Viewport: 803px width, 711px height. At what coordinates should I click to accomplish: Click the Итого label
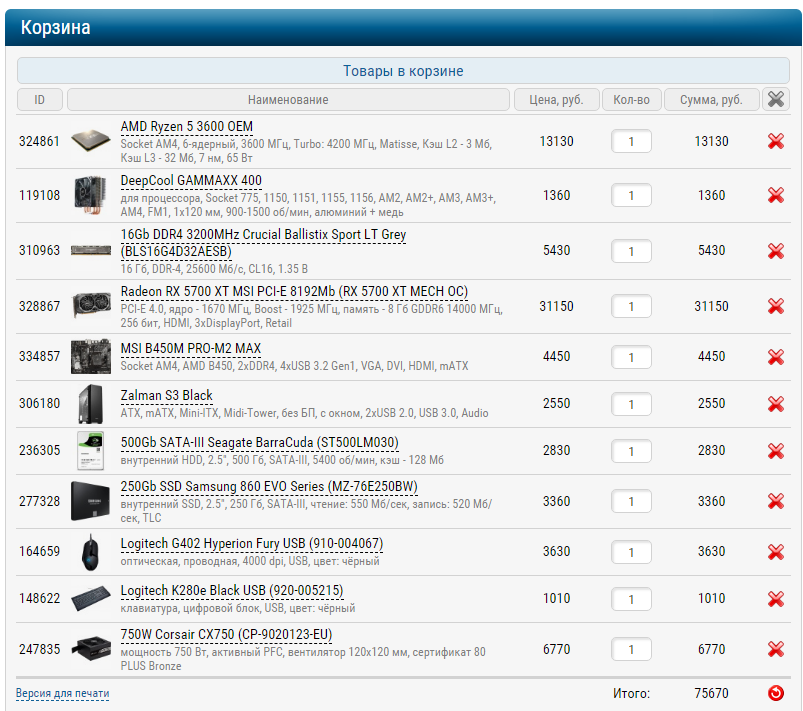coord(631,694)
